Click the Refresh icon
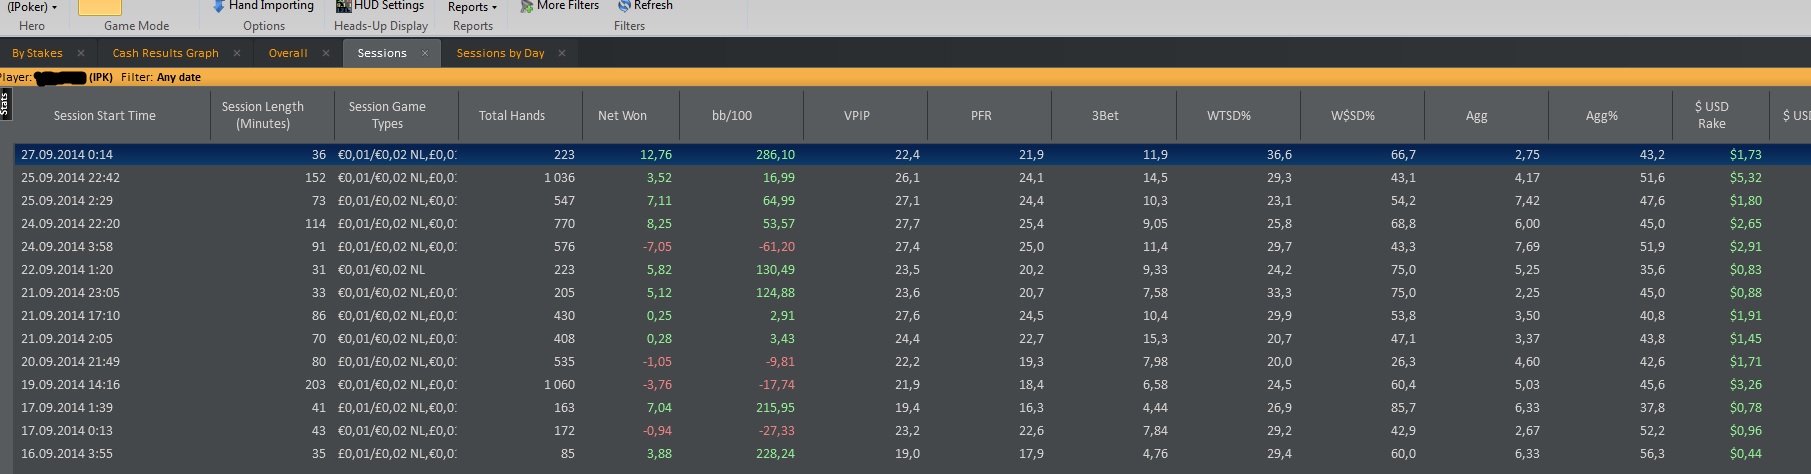 pyautogui.click(x=624, y=6)
